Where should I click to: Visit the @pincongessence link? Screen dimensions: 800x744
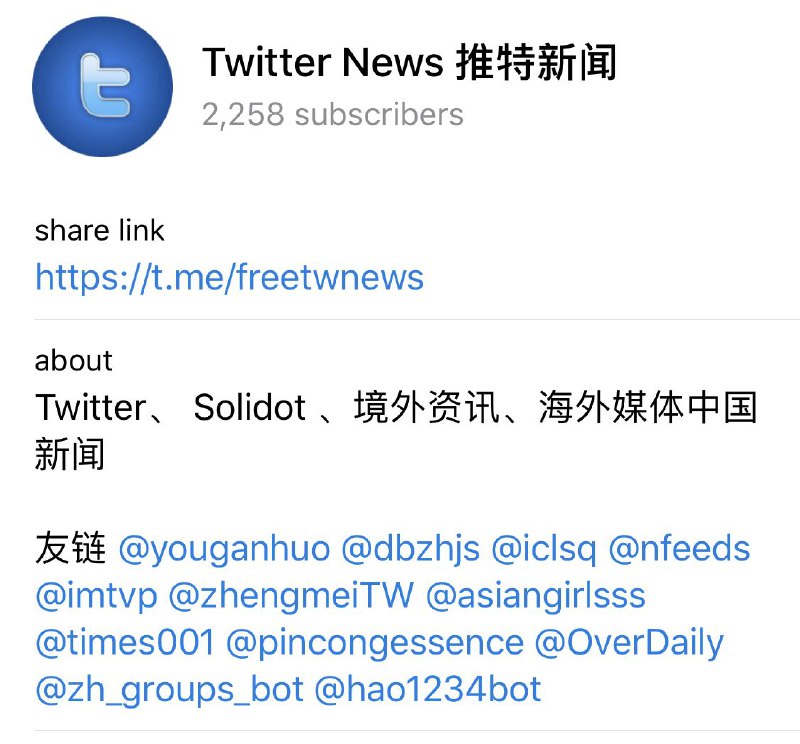tap(375, 644)
